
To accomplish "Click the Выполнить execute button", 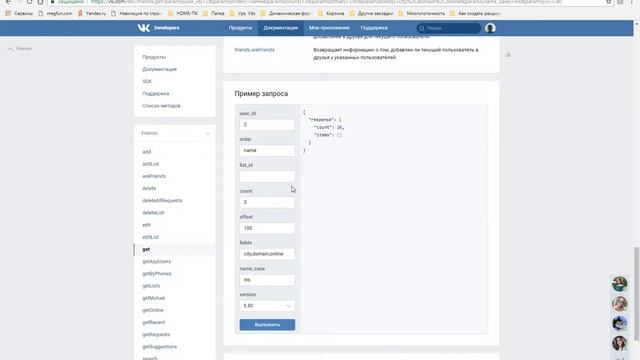I will click(x=267, y=324).
